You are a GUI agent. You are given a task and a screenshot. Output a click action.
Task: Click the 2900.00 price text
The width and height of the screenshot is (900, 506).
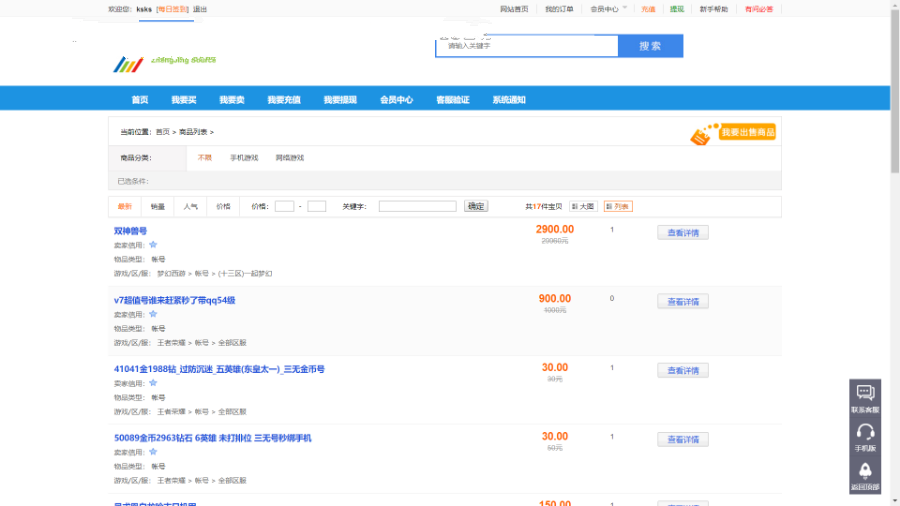pos(554,229)
